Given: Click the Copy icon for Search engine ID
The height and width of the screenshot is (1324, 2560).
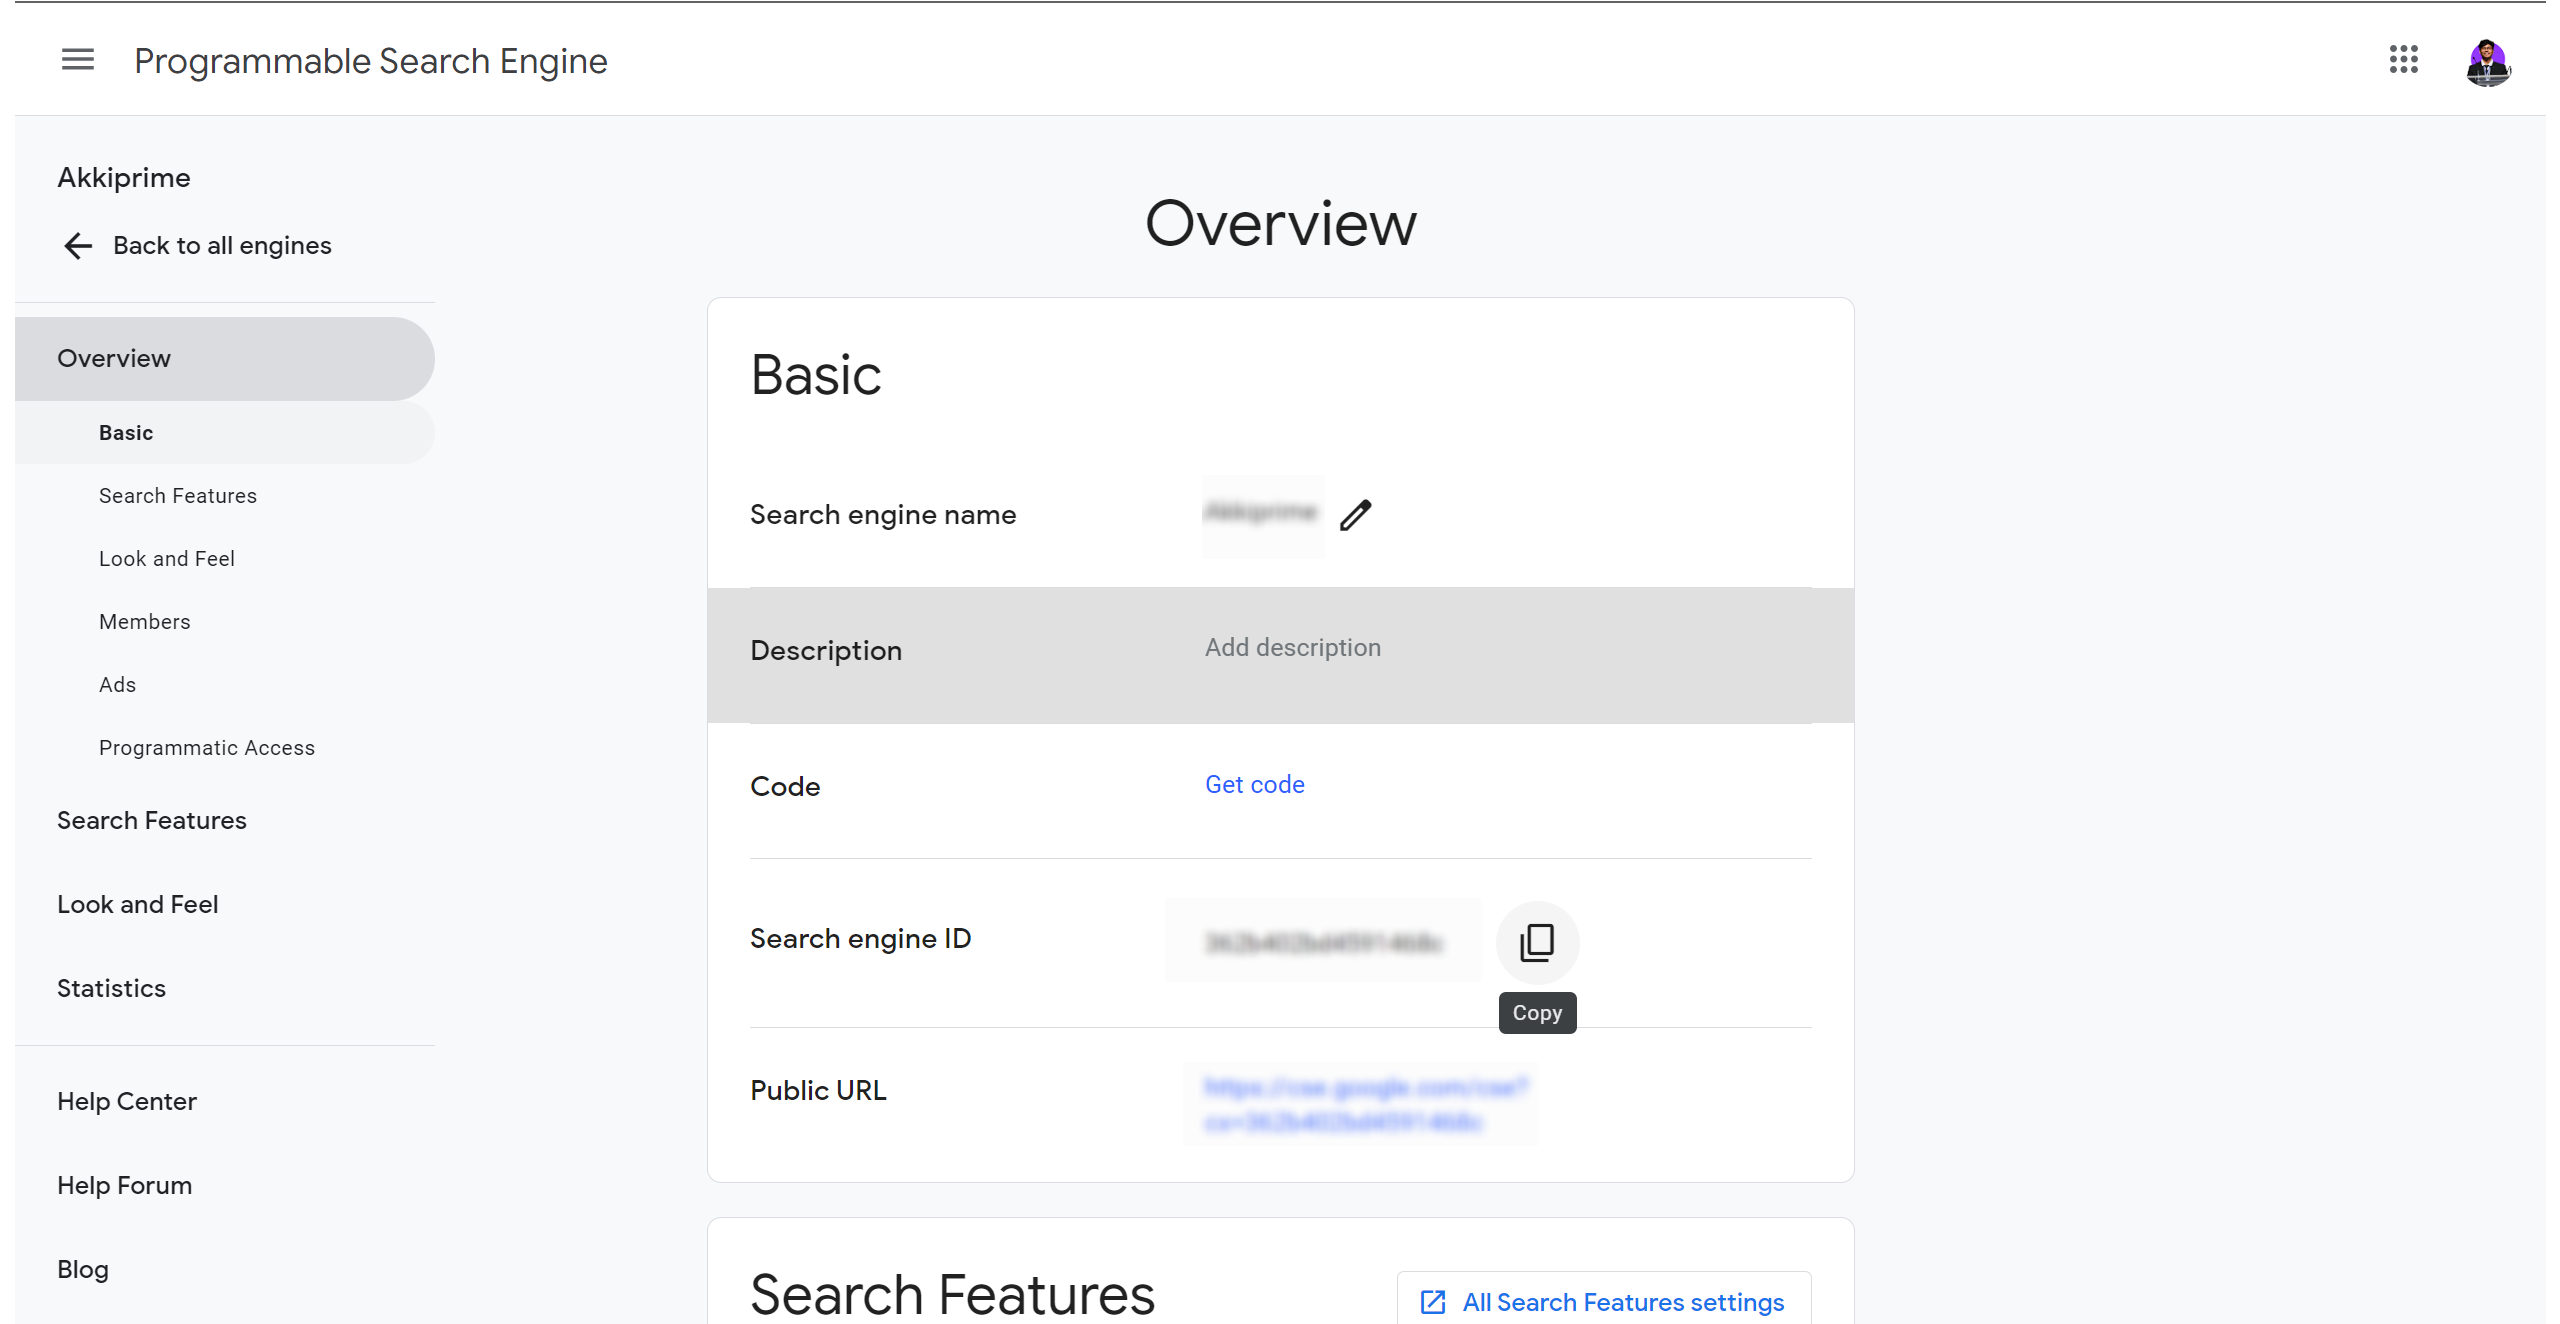Looking at the screenshot, I should coord(1538,942).
